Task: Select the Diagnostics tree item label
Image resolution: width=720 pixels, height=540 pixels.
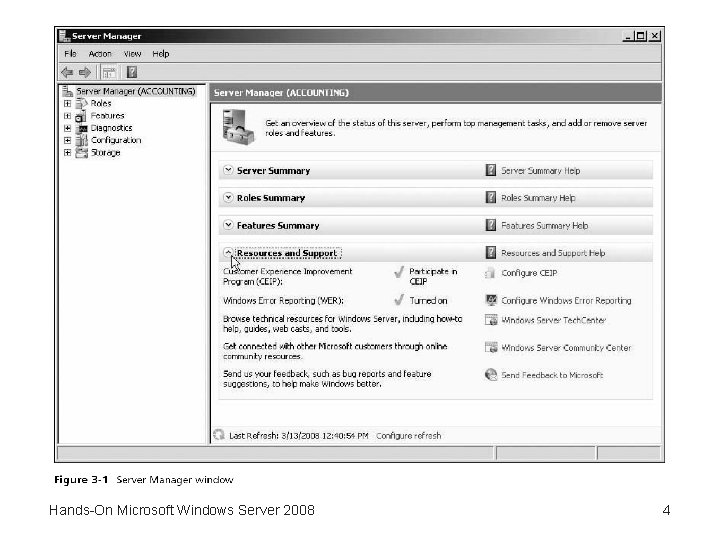Action: click(x=112, y=128)
